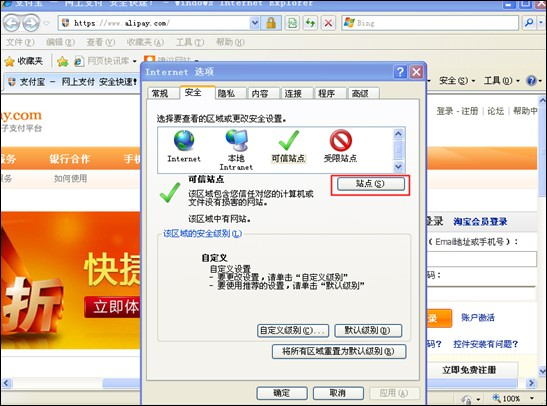Click the 如何使用 sub-navigation link
Screen dimensions: 547x406
coord(70,179)
